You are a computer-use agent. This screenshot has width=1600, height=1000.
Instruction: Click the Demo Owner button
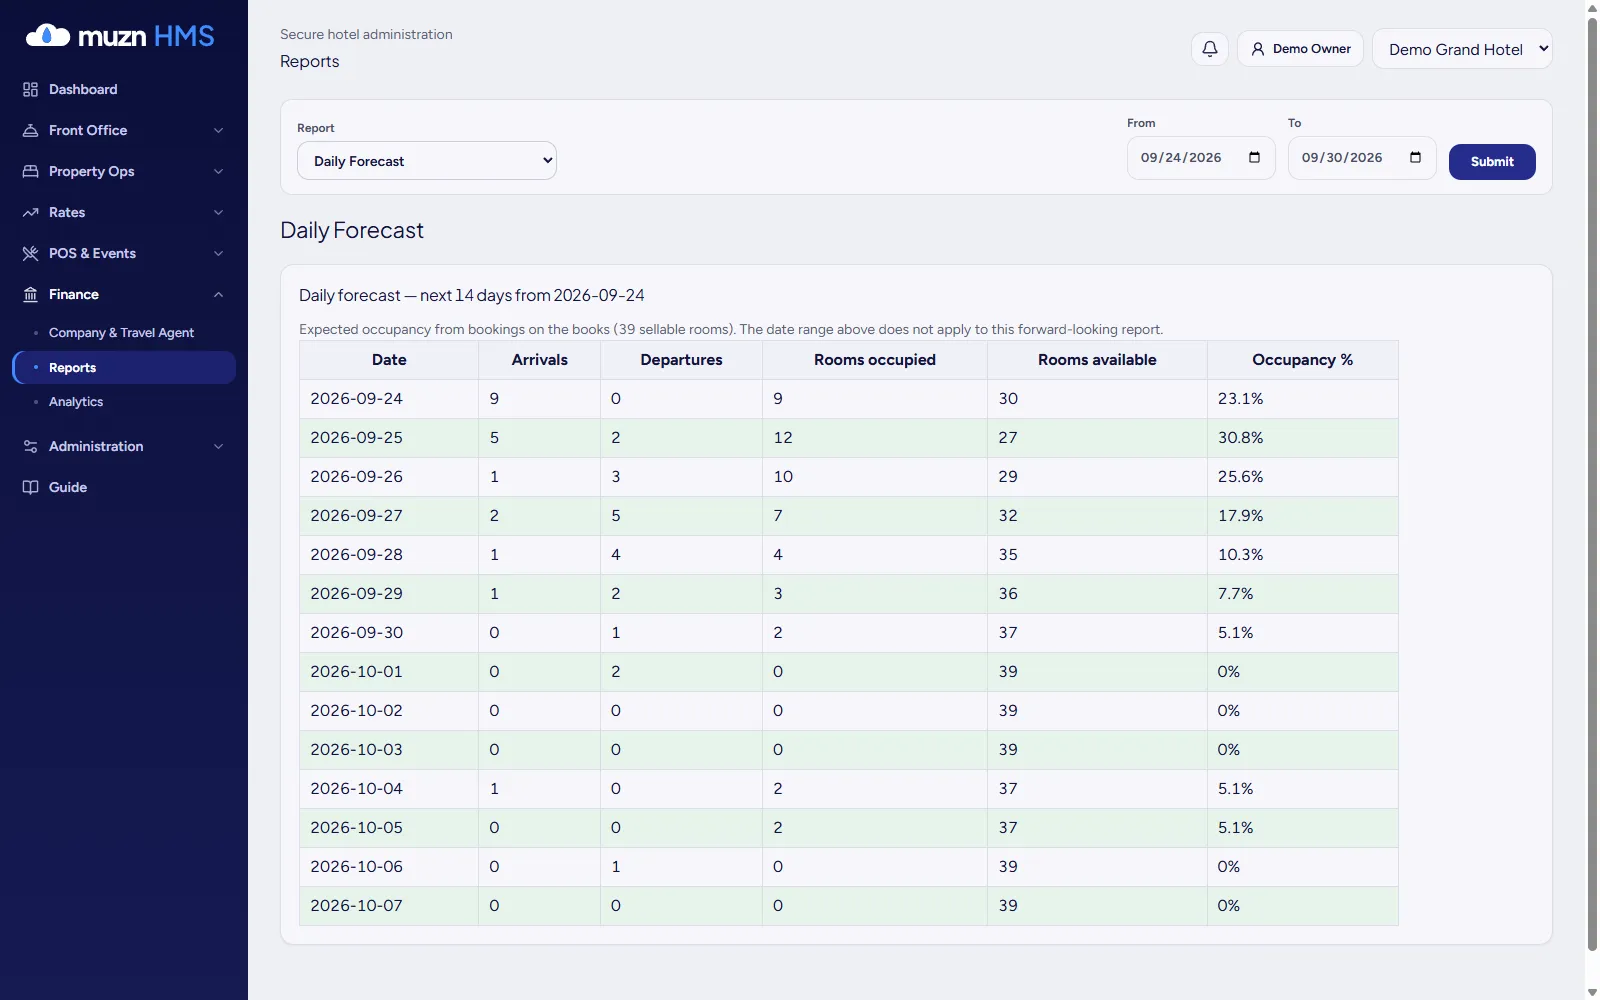pyautogui.click(x=1300, y=48)
